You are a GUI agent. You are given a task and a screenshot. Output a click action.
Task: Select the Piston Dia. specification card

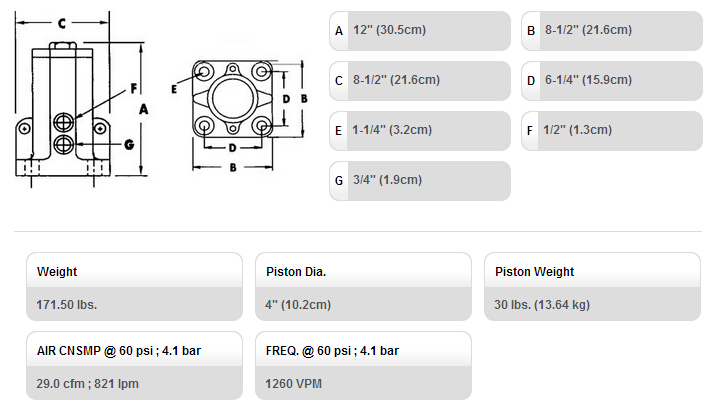pos(363,287)
